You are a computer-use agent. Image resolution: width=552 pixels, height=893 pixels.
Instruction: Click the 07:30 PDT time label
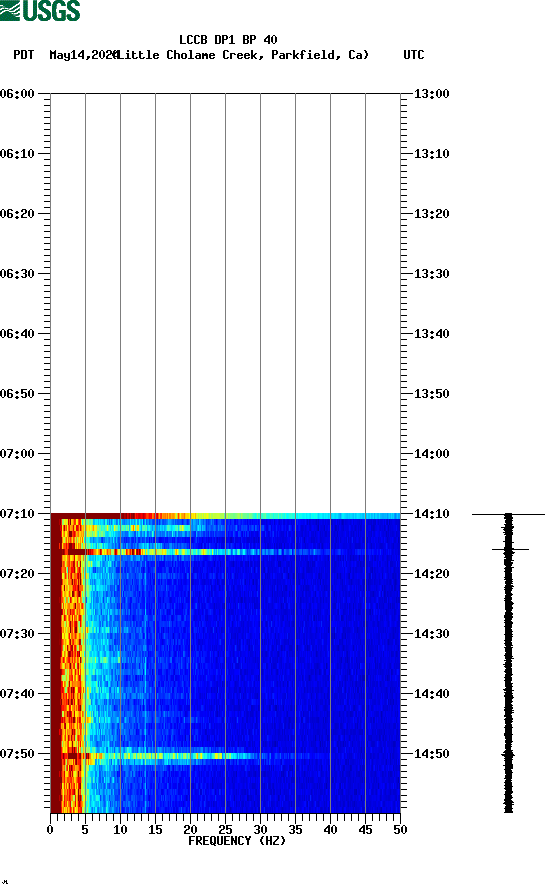pyautogui.click(x=17, y=634)
